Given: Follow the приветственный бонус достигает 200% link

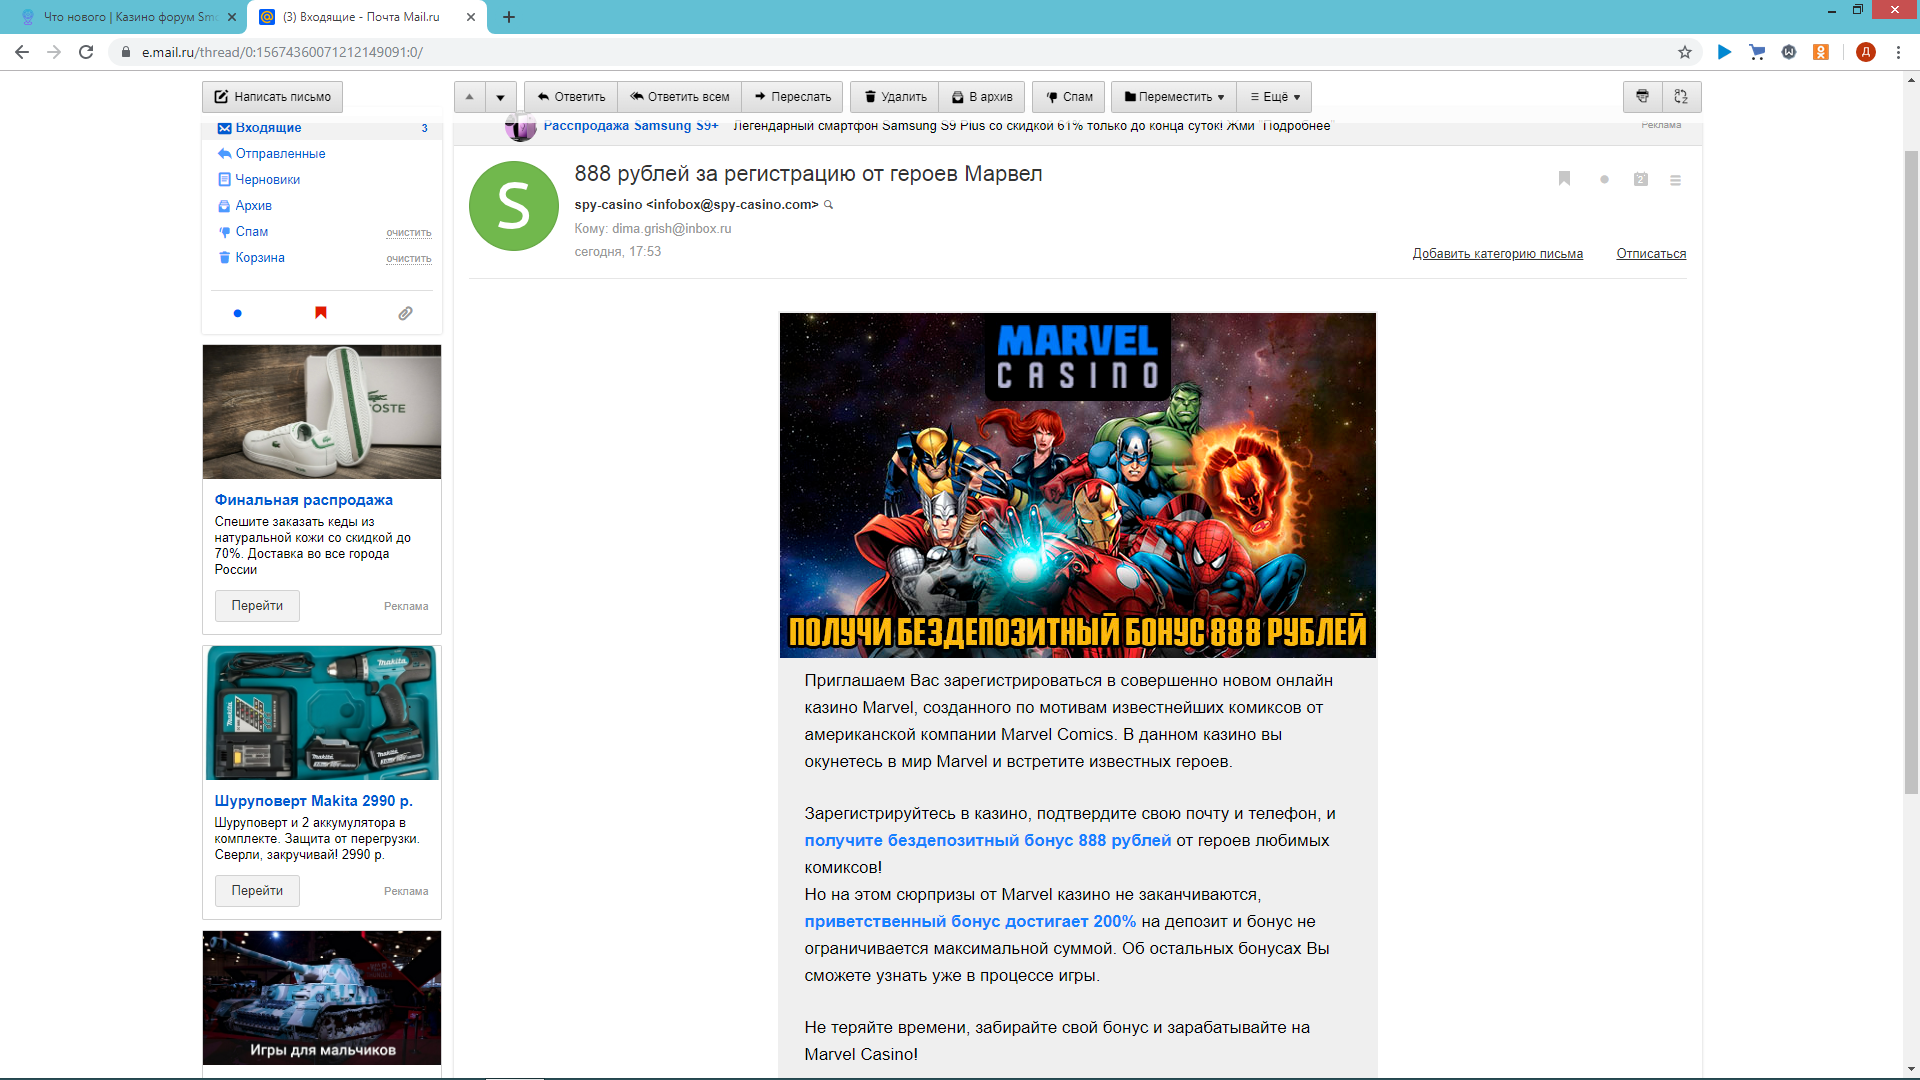Looking at the screenshot, I should [x=970, y=922].
